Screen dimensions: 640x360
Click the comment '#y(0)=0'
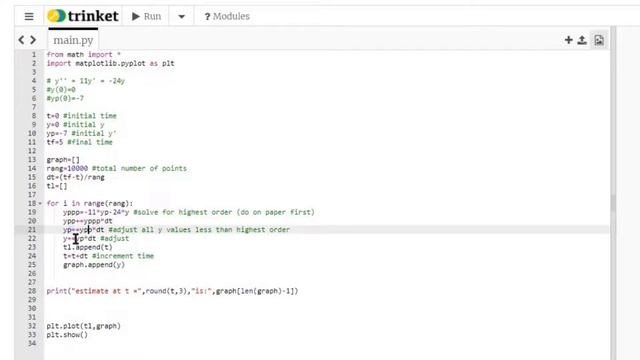point(61,89)
